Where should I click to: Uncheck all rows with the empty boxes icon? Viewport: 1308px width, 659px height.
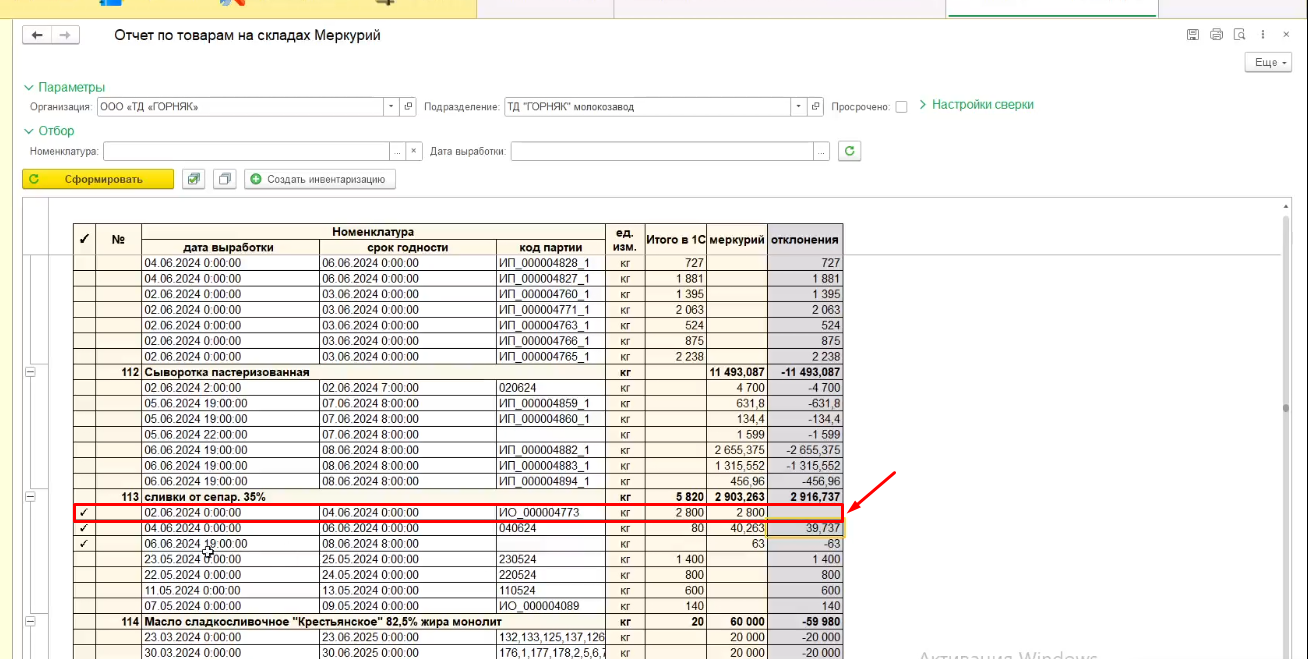(225, 179)
